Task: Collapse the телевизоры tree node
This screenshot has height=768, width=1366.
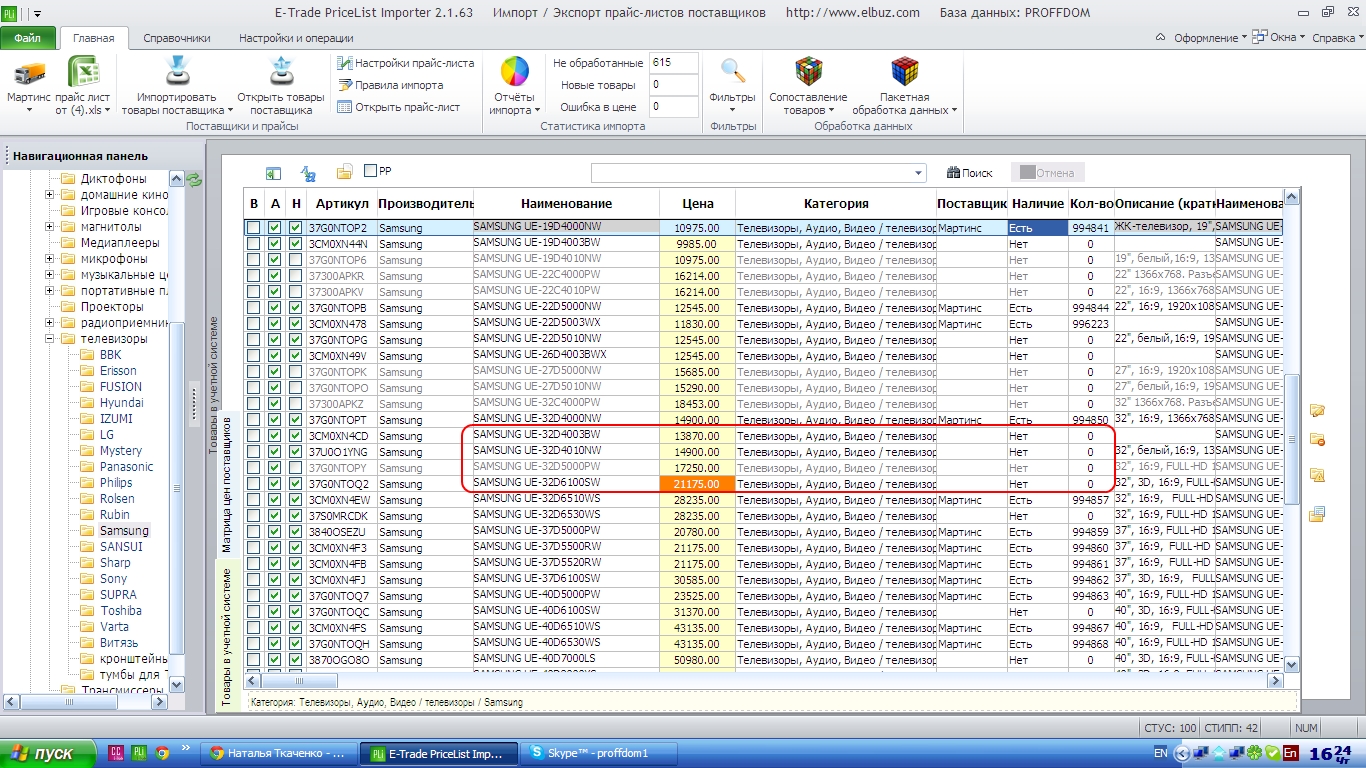Action: click(49, 339)
